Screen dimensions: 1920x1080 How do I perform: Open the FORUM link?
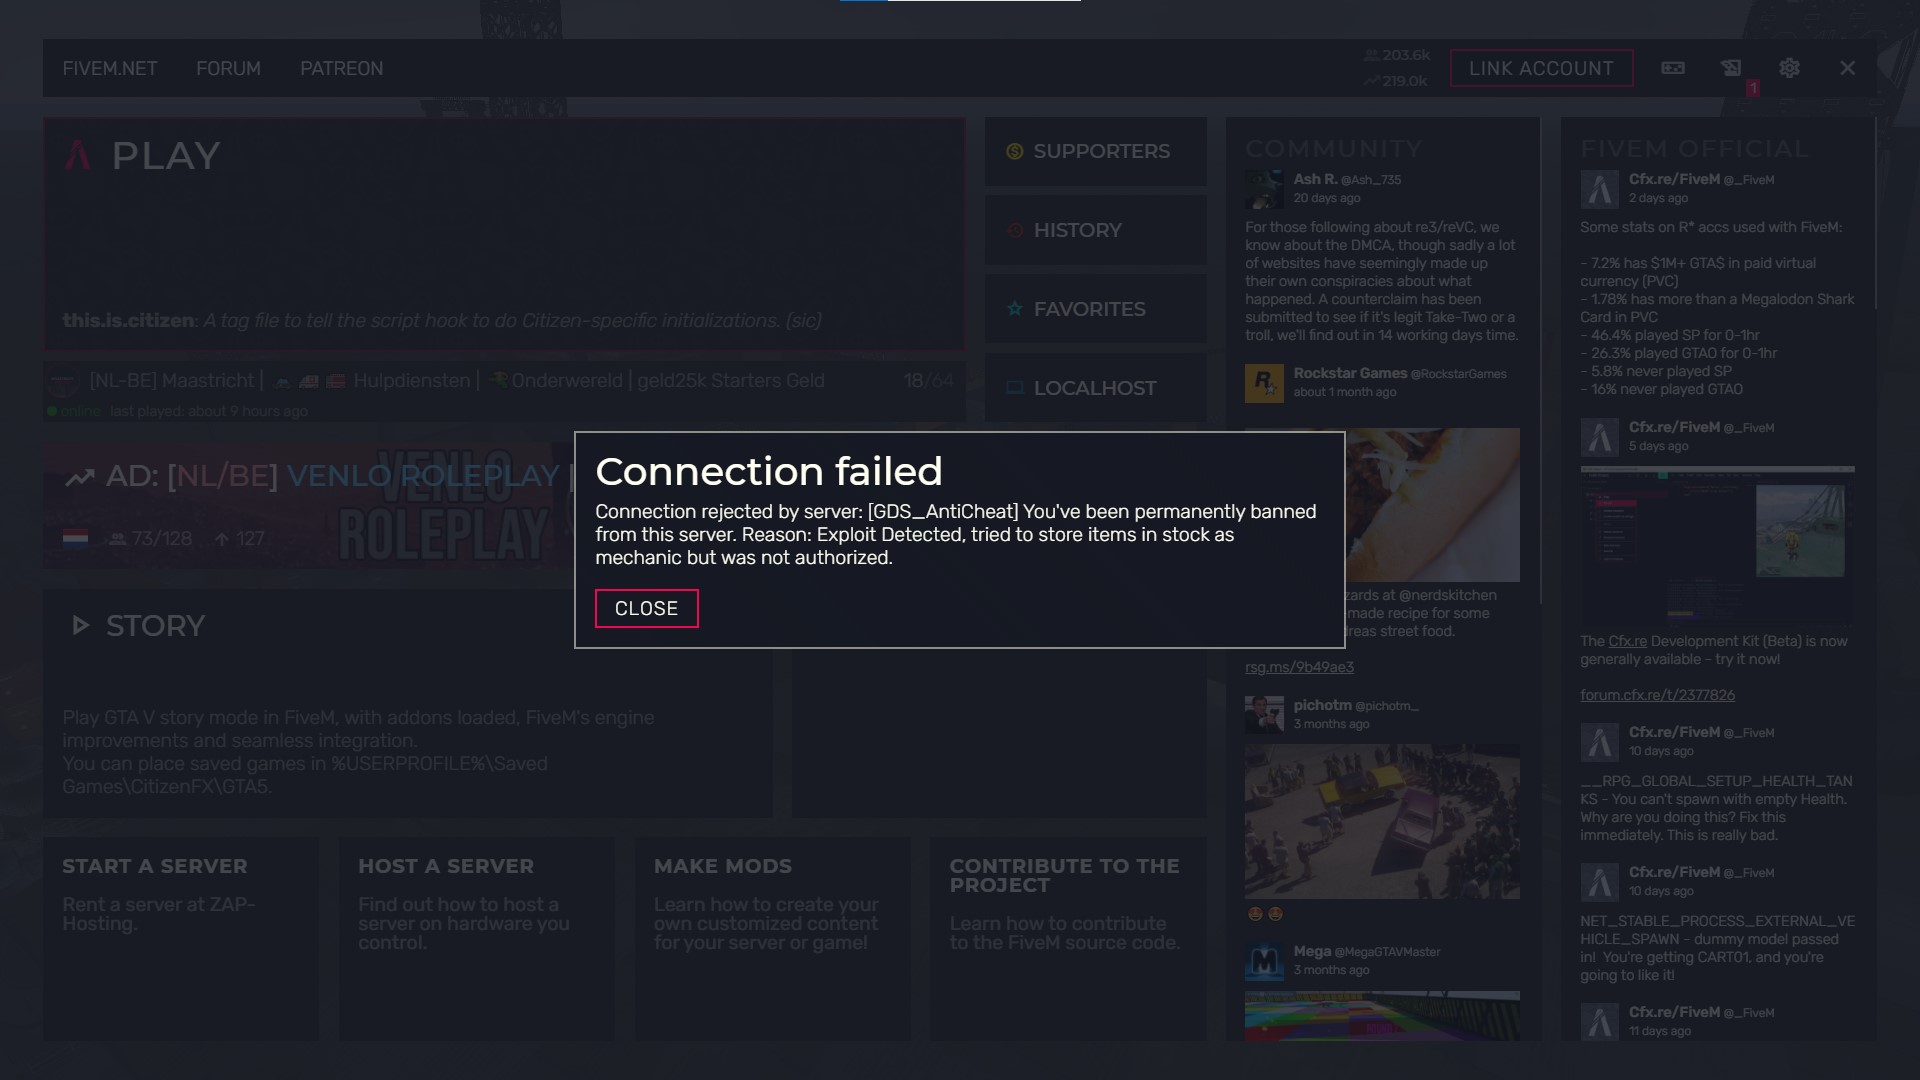point(228,68)
